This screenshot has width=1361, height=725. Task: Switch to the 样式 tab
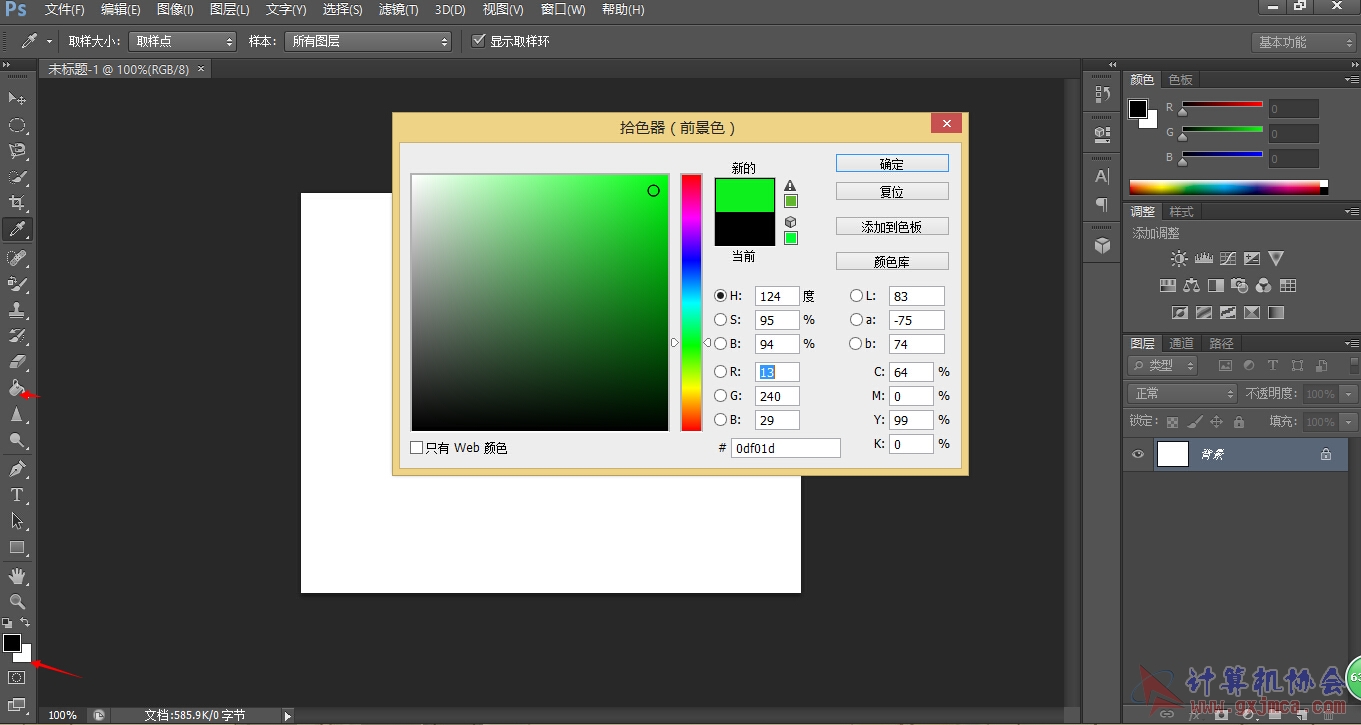(1182, 212)
